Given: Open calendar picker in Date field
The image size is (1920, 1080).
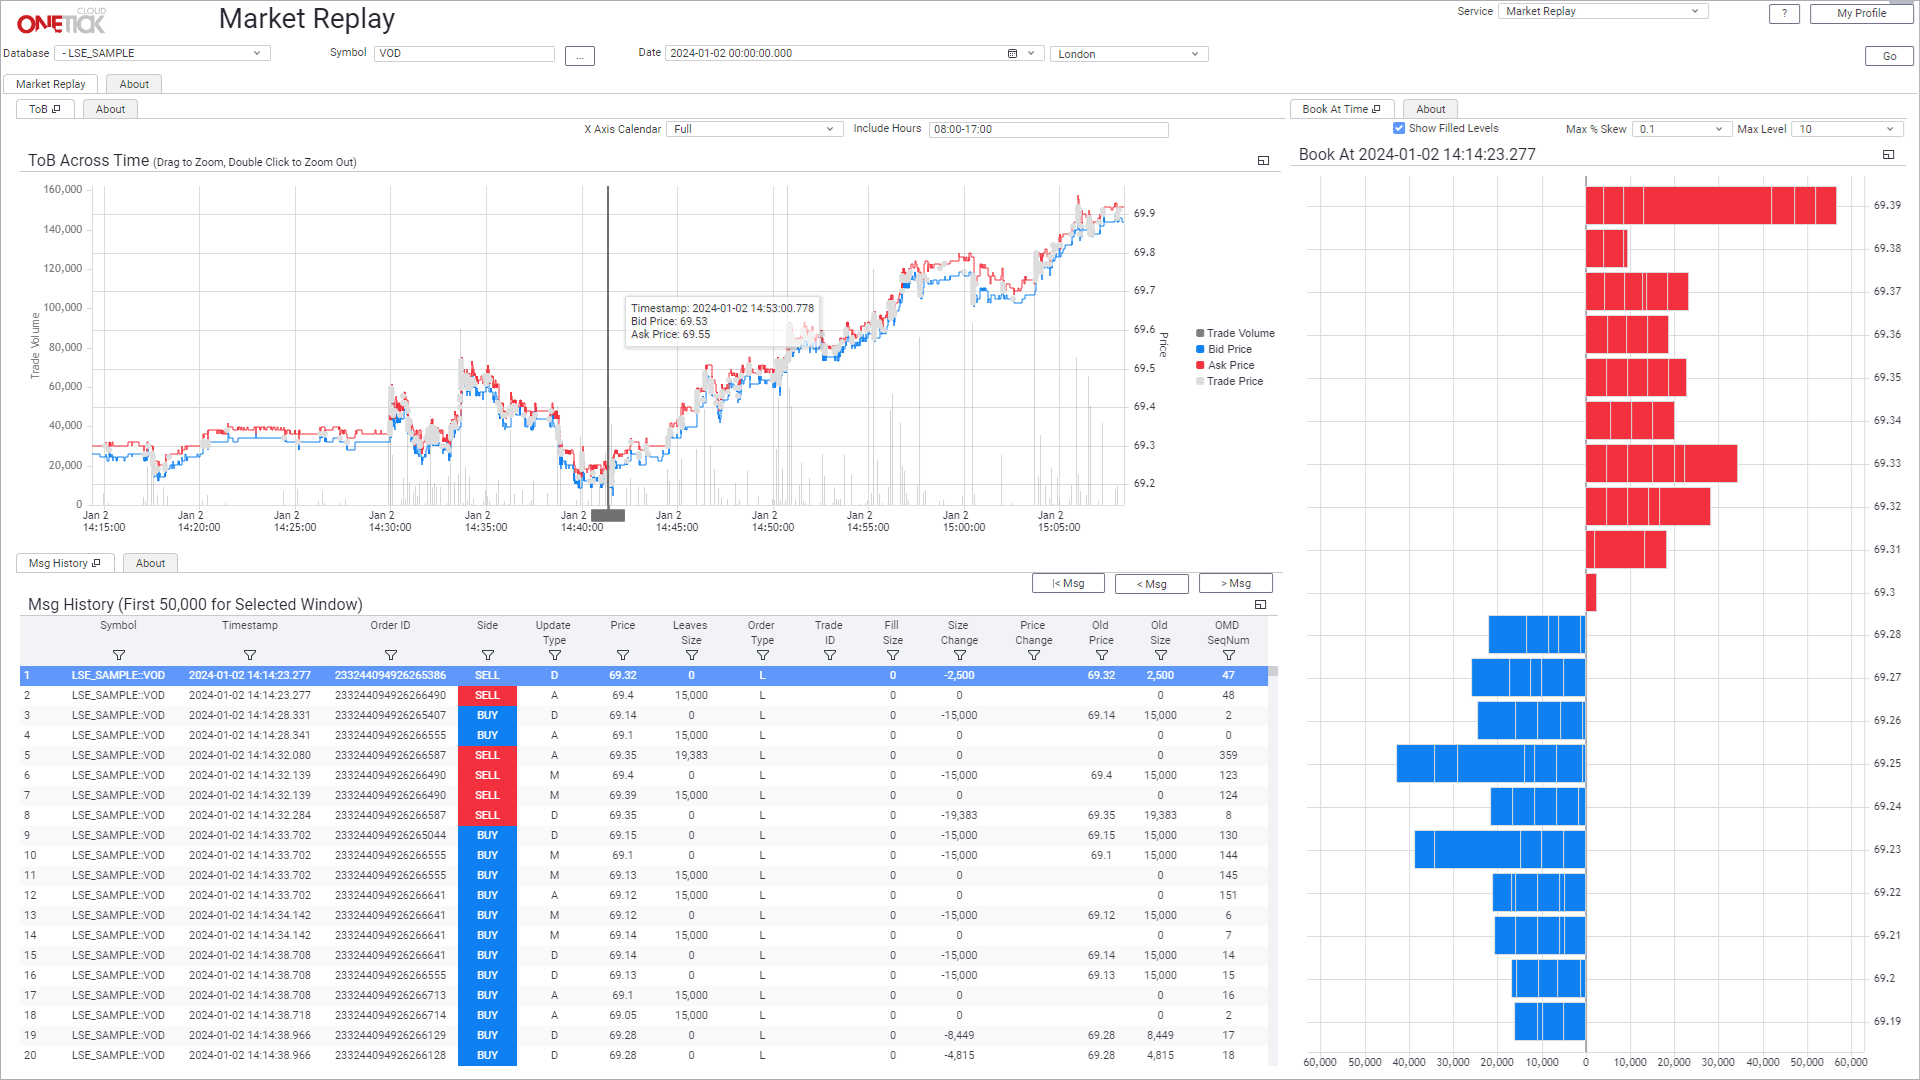Looking at the screenshot, I should point(1012,54).
